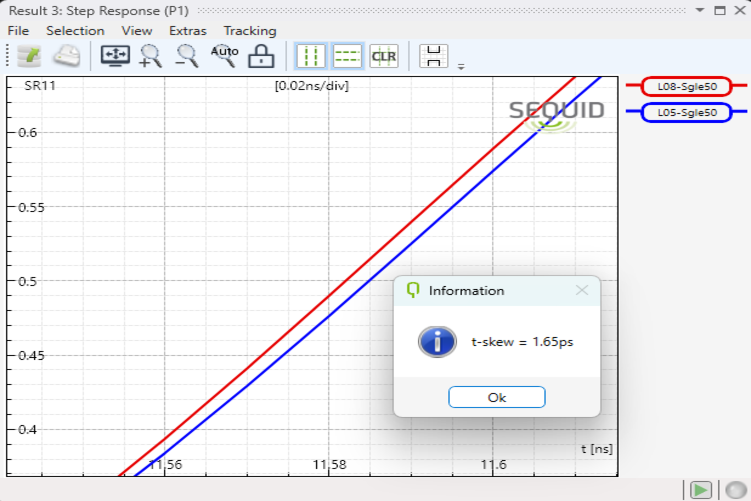751x501 pixels.
Task: Click the fit-to-window zoom icon
Action: coord(115,56)
